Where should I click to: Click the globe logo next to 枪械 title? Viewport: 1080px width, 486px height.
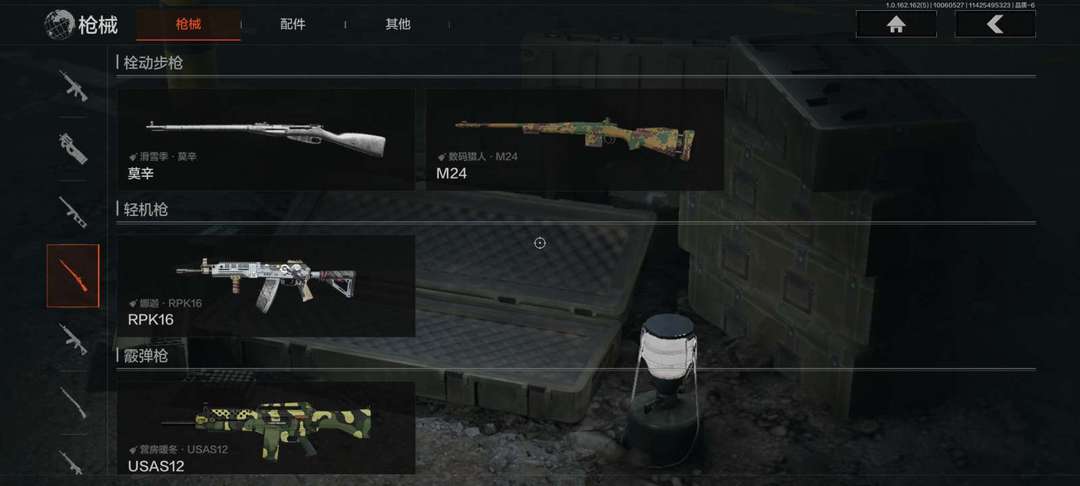59,24
